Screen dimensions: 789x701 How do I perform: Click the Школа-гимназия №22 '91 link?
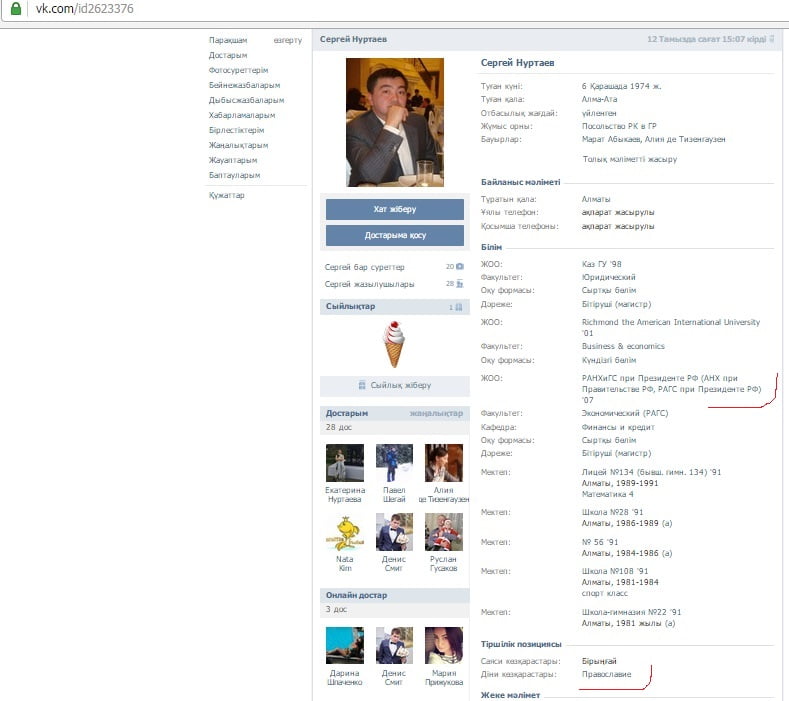click(x=631, y=612)
